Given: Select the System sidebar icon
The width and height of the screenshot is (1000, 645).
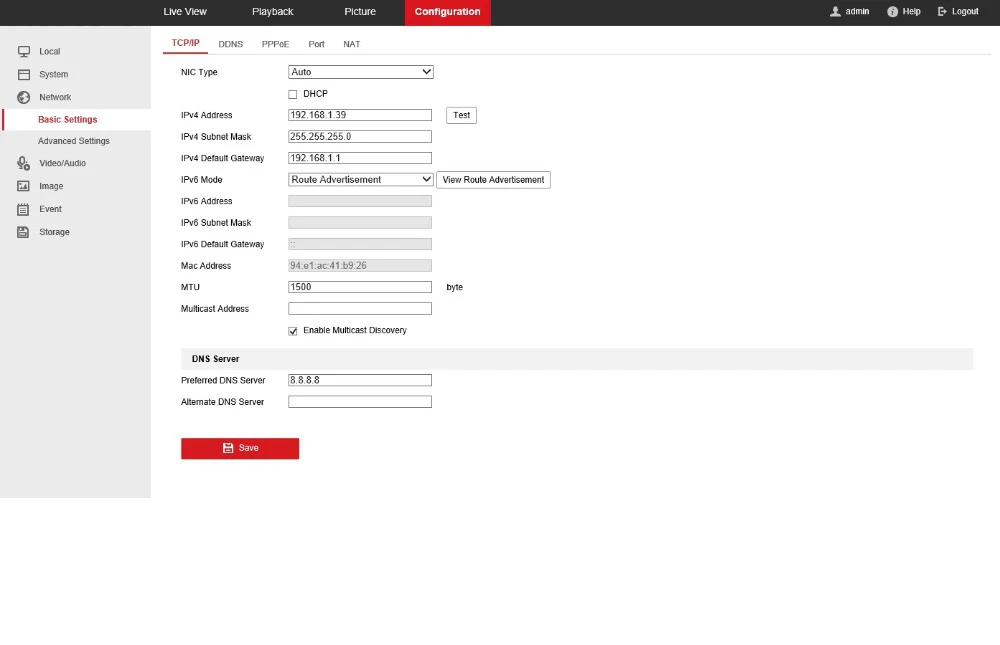Looking at the screenshot, I should pyautogui.click(x=21, y=74).
